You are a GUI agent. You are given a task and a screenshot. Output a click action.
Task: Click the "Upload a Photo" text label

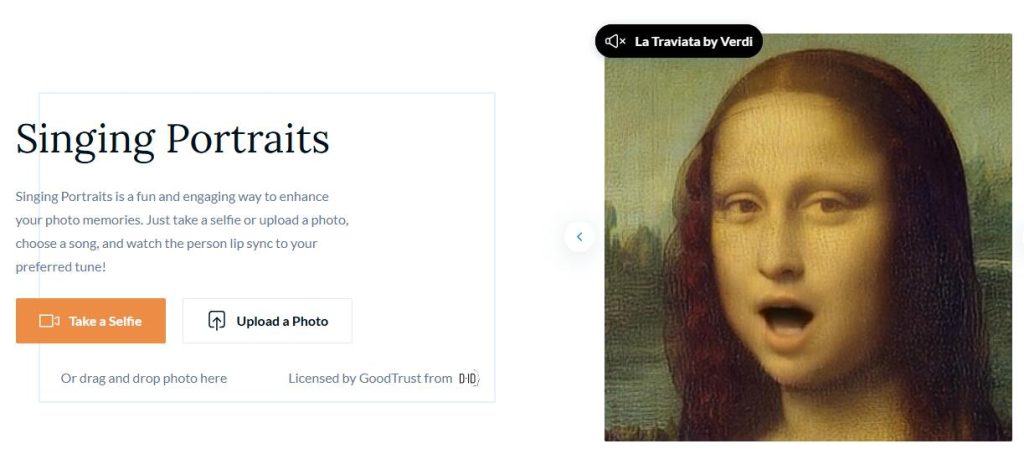282,321
